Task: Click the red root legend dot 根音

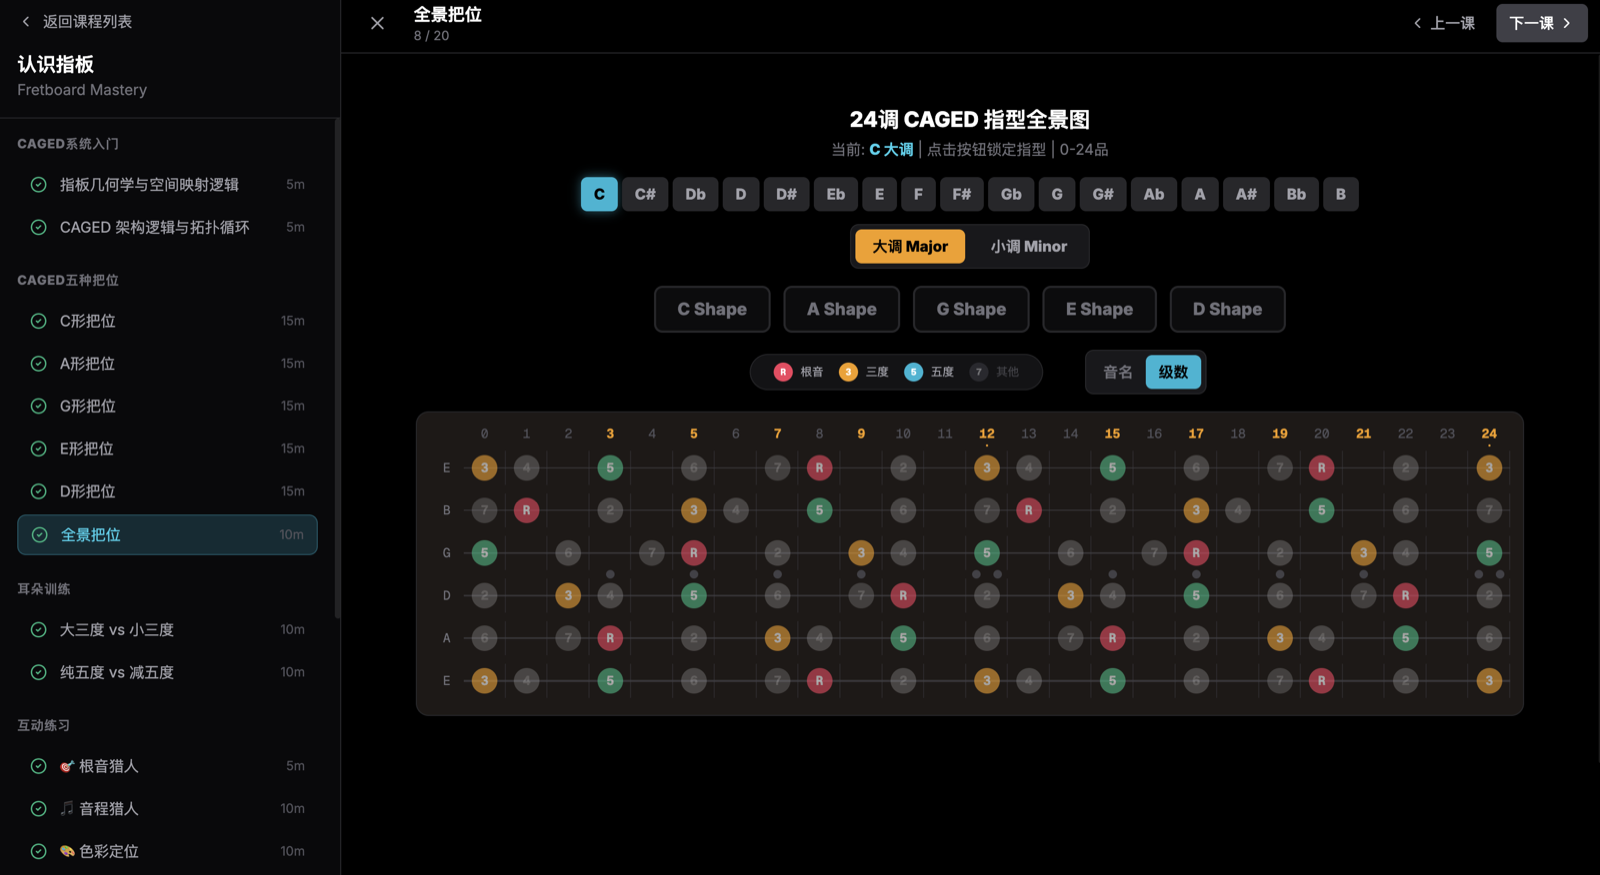Action: (x=783, y=372)
